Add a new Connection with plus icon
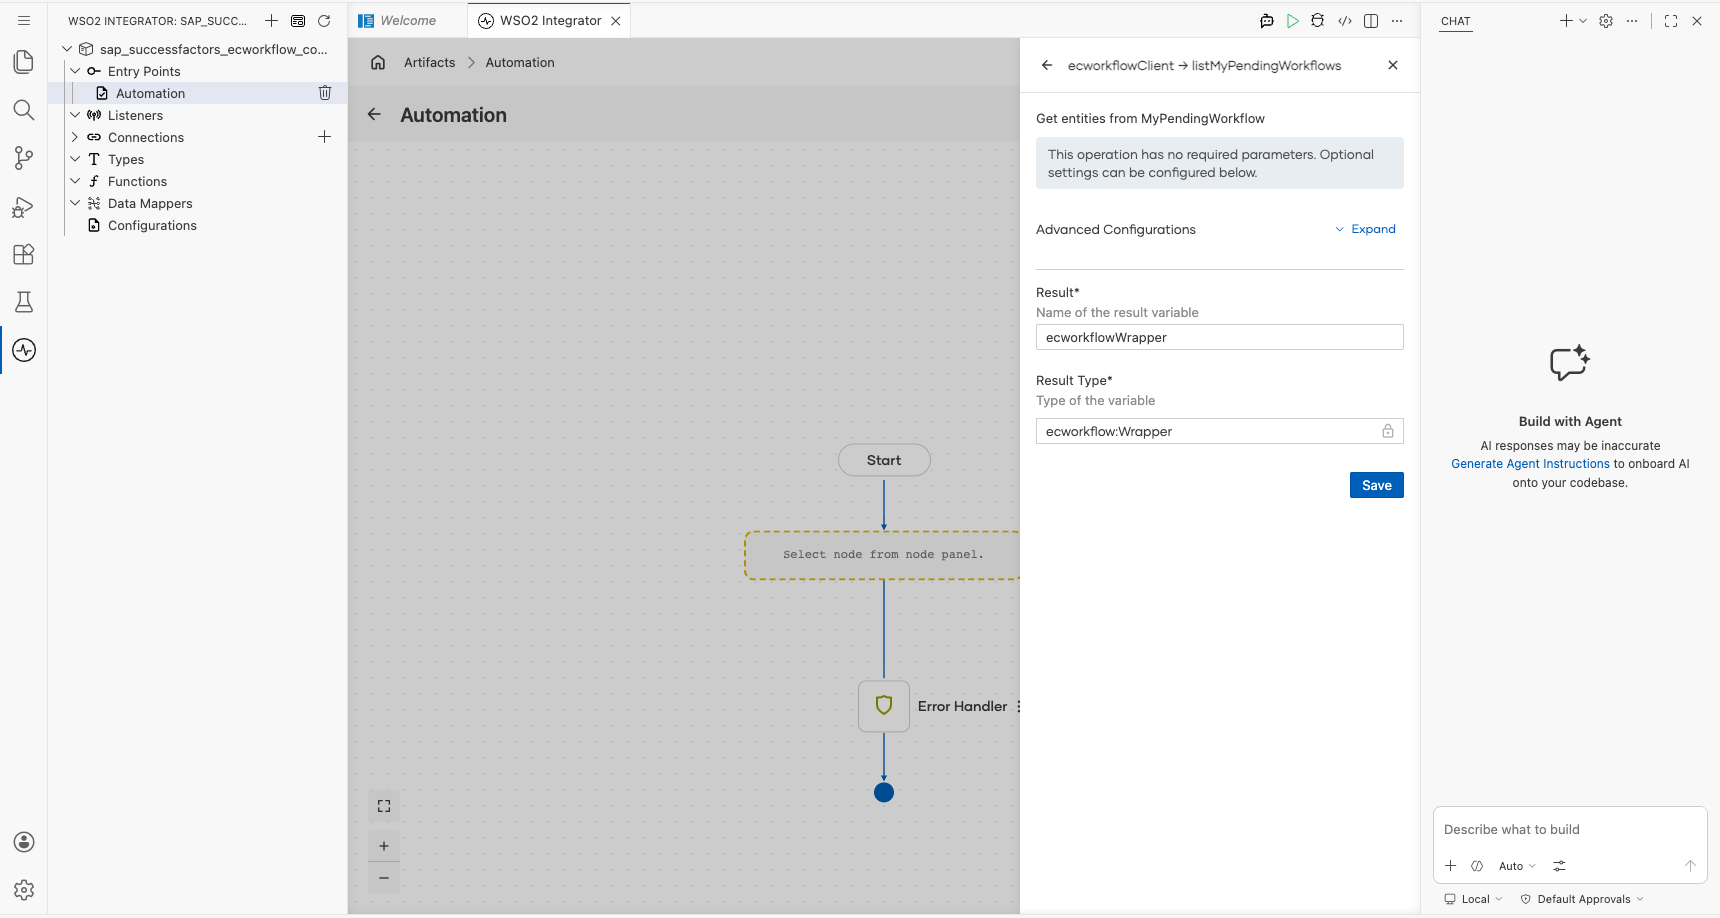 coord(325,137)
